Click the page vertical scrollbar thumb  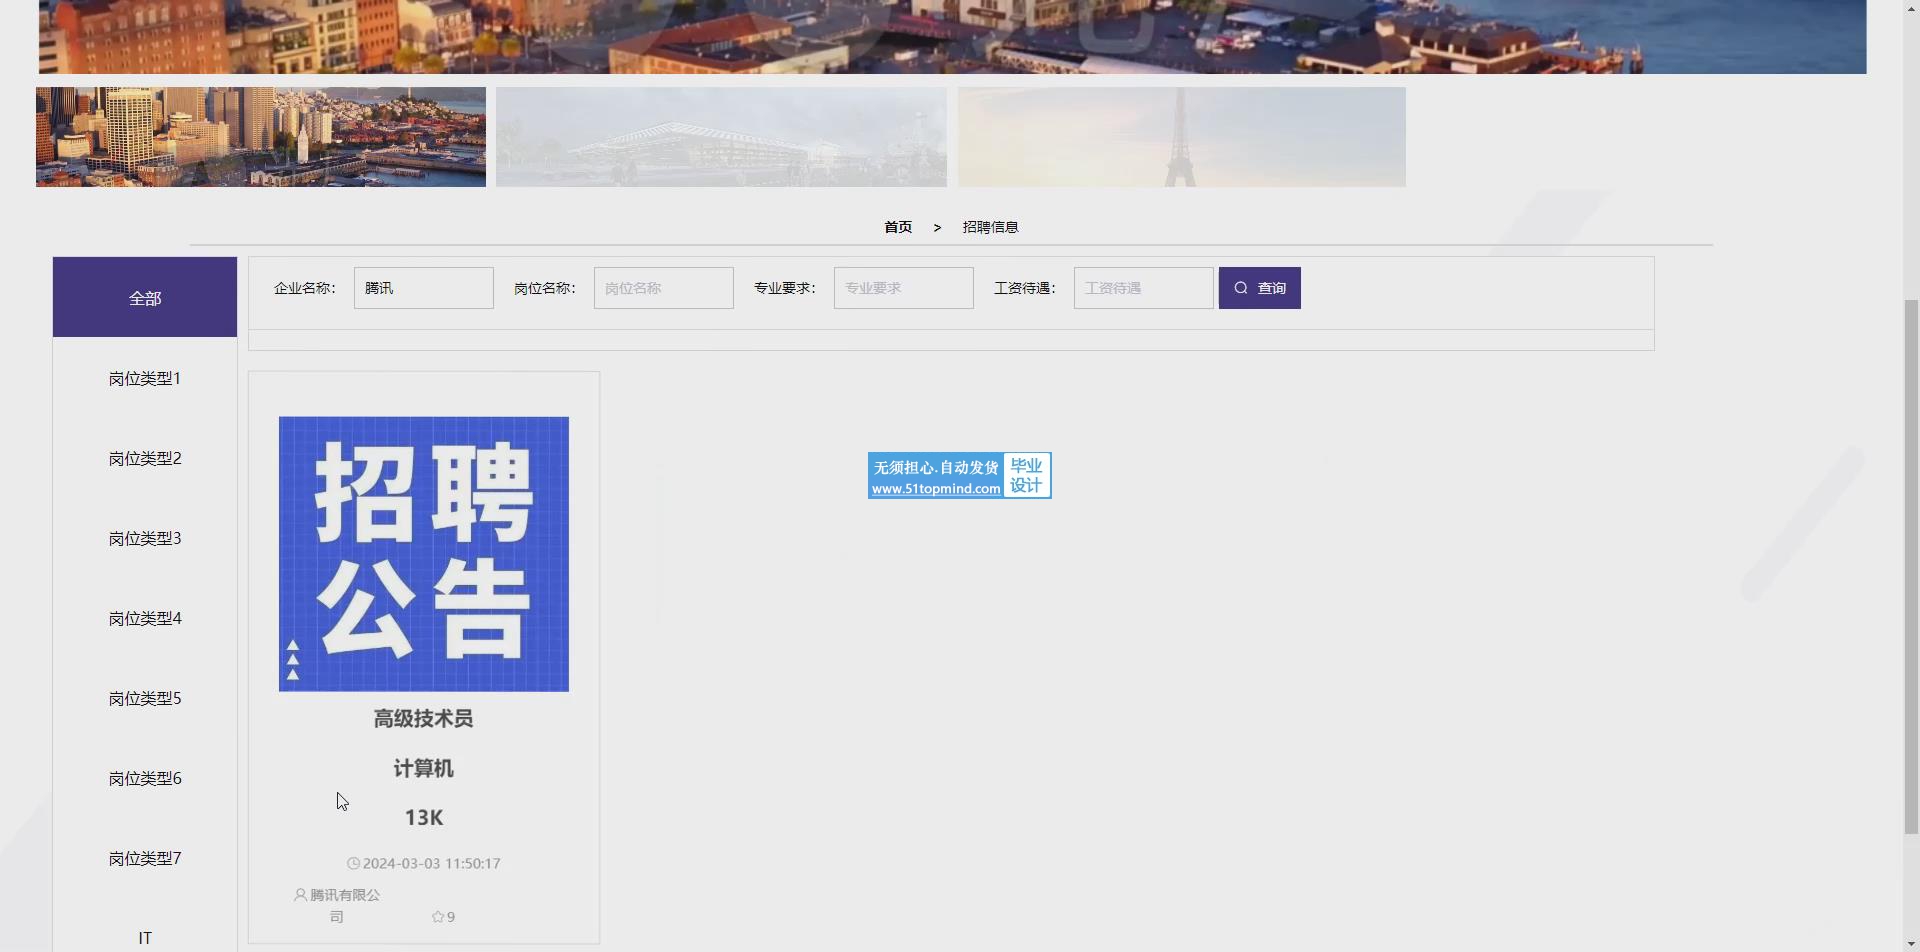coord(1911,565)
